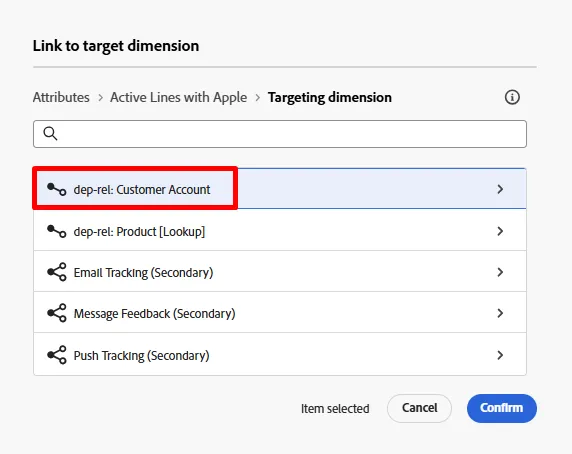Select Push Tracking (Secondary) row text
This screenshot has width=572, height=454.
point(142,356)
